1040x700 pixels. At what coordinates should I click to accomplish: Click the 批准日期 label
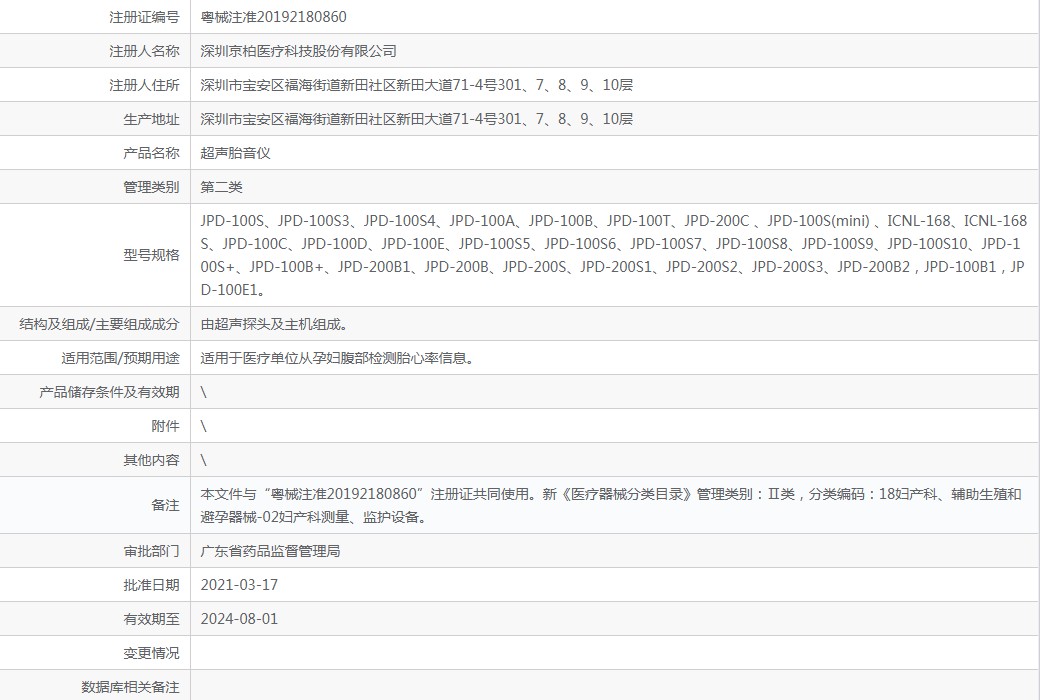[151, 585]
